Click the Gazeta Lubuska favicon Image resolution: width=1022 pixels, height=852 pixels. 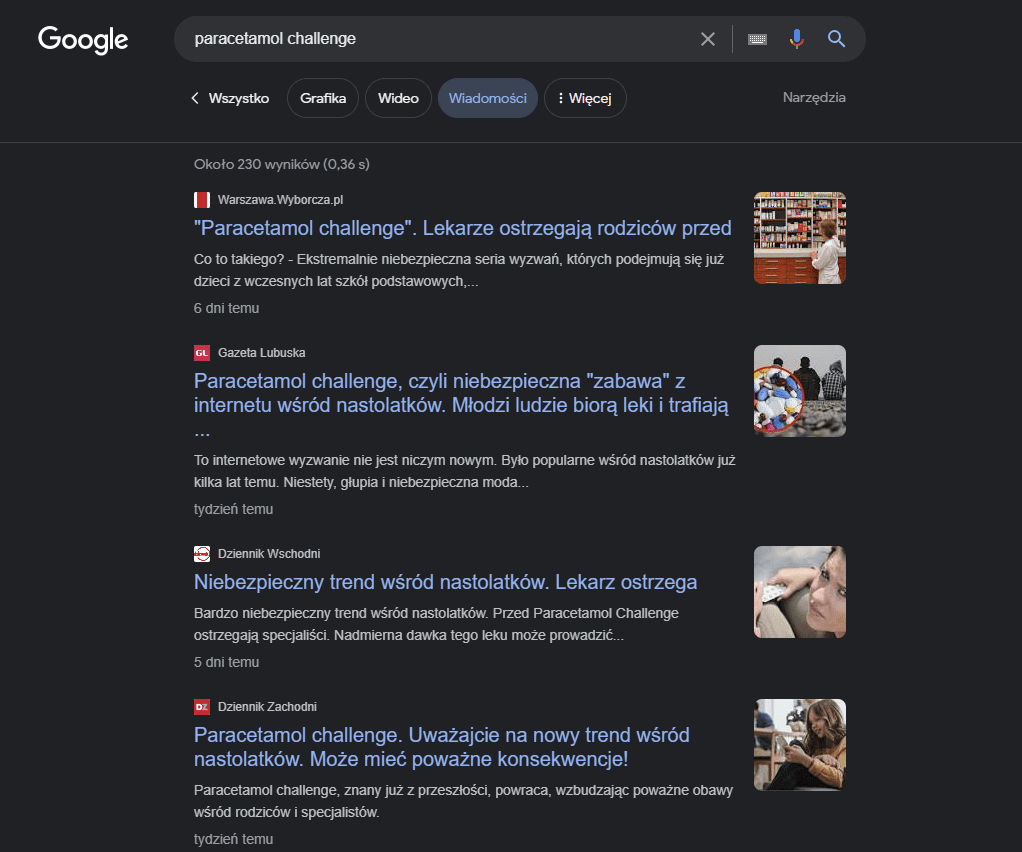[x=202, y=353]
